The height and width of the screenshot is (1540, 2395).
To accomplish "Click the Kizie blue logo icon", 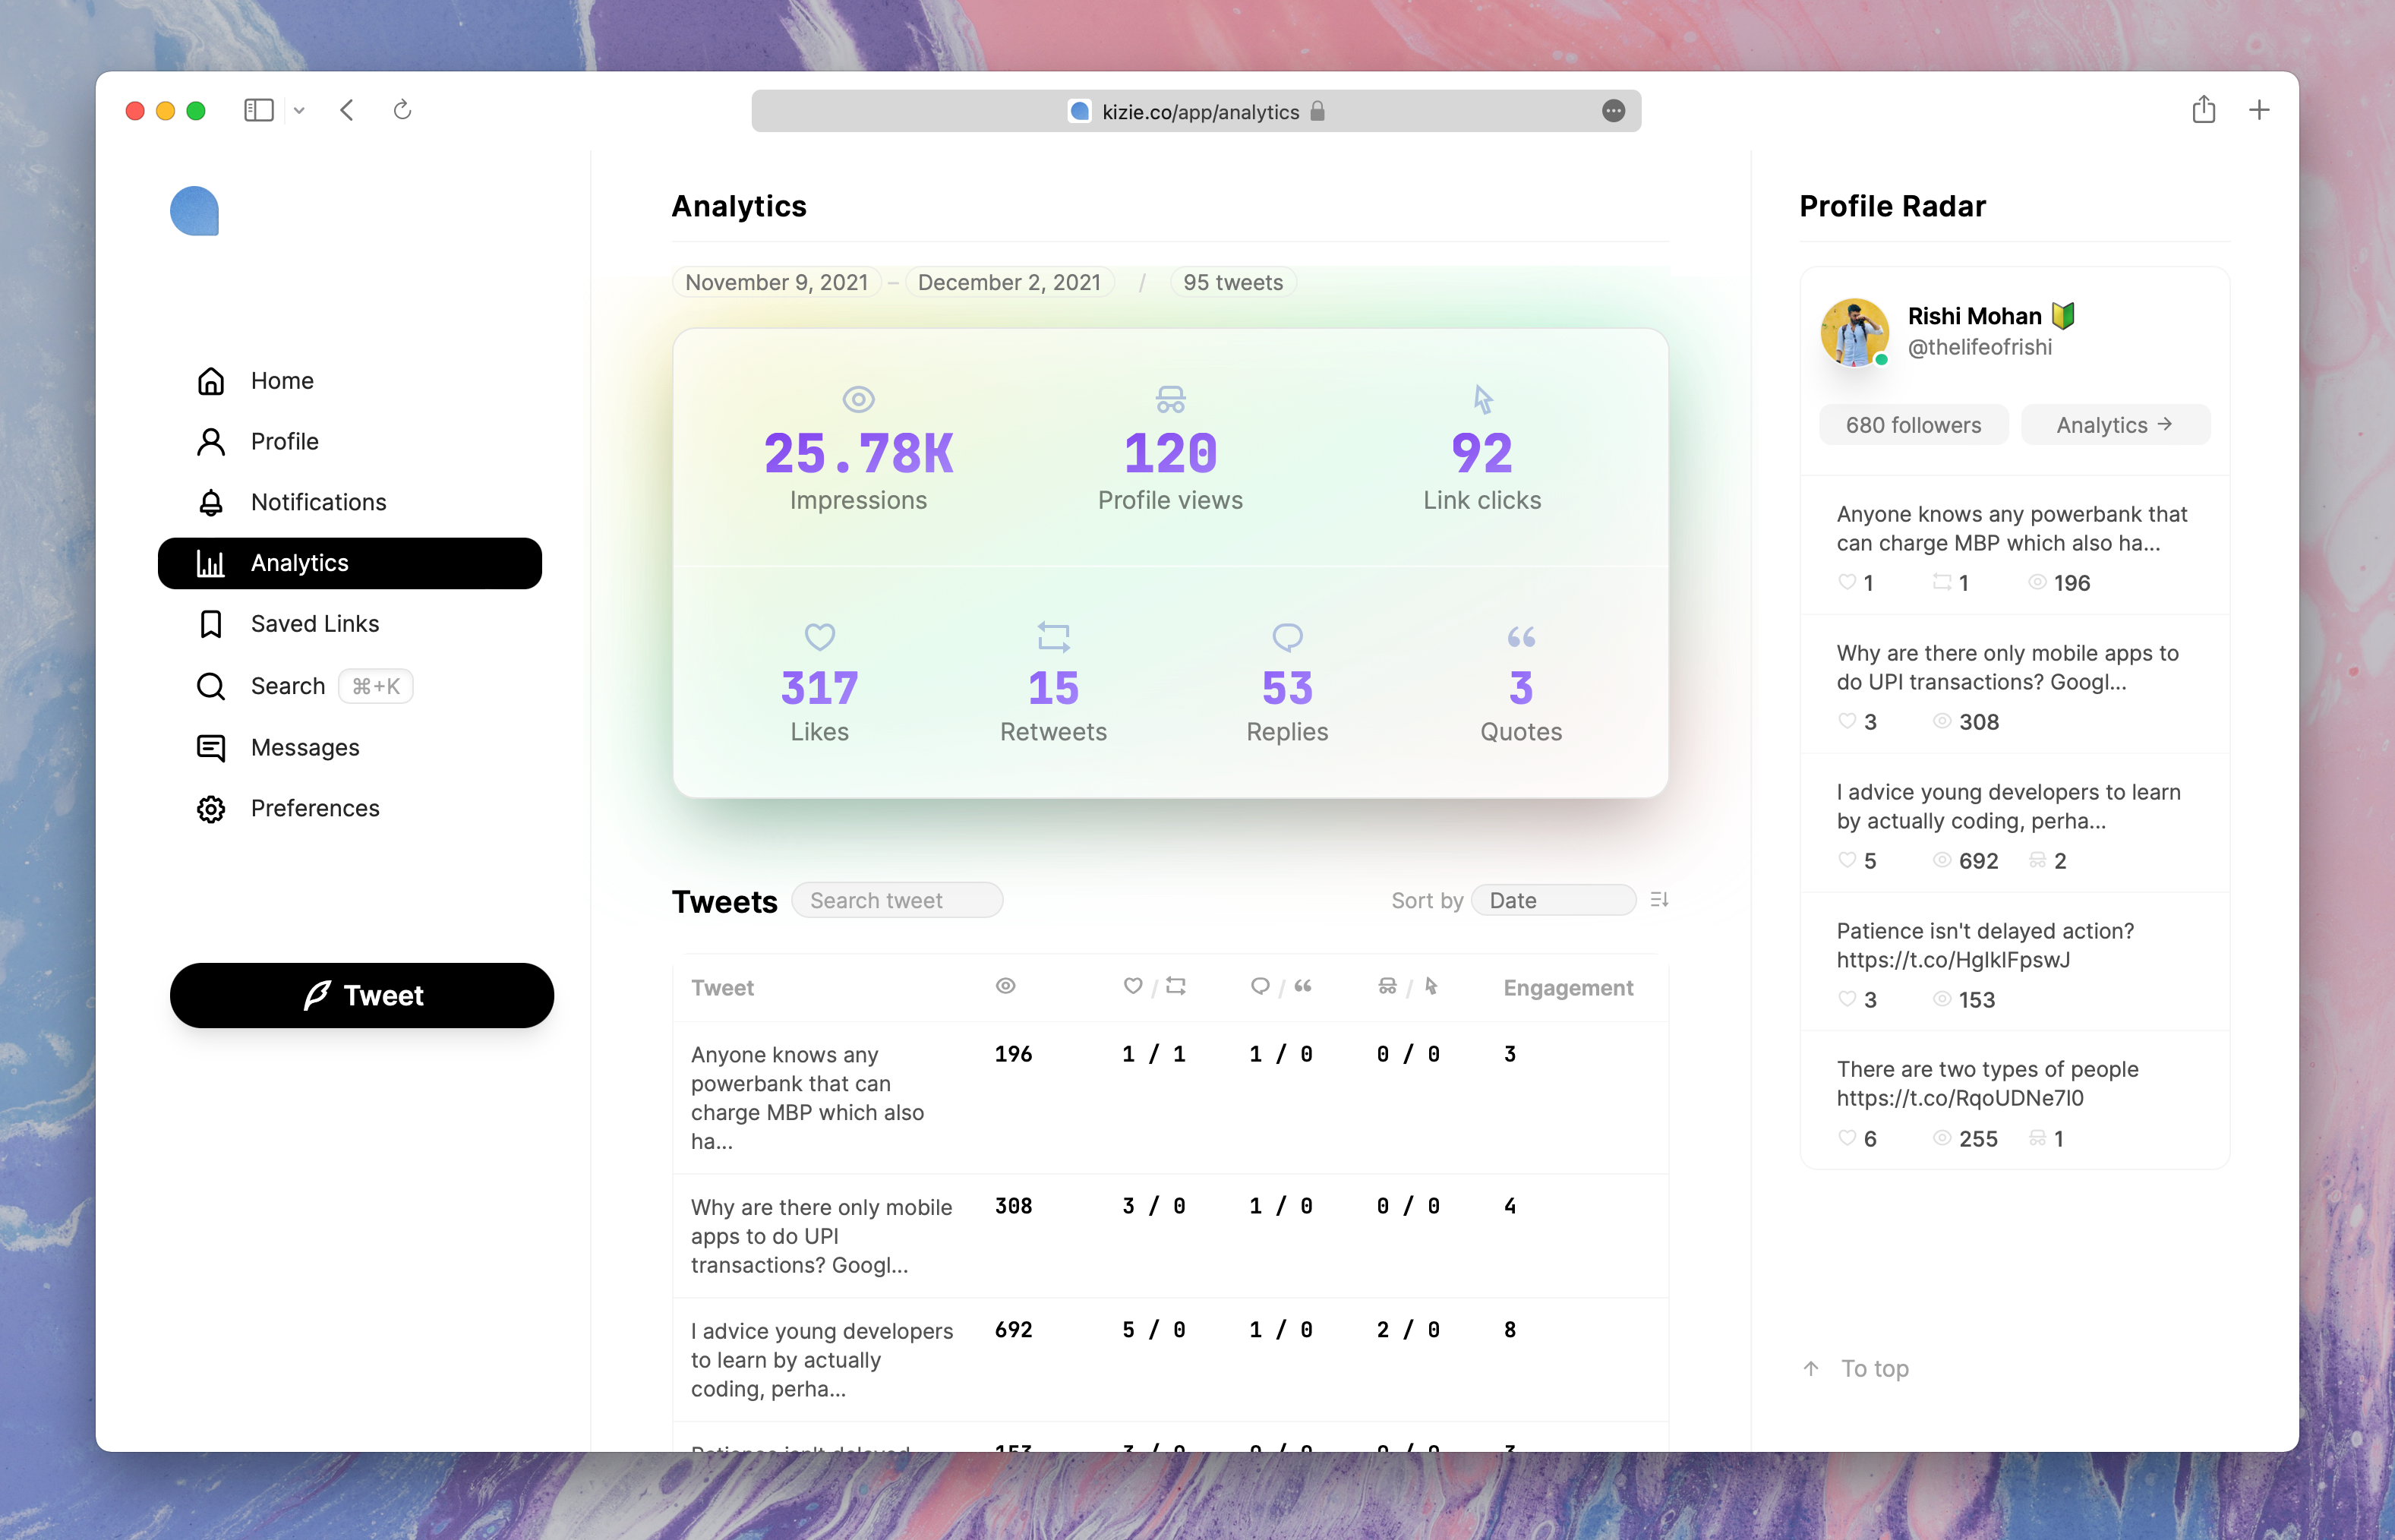I will pyautogui.click(x=194, y=211).
